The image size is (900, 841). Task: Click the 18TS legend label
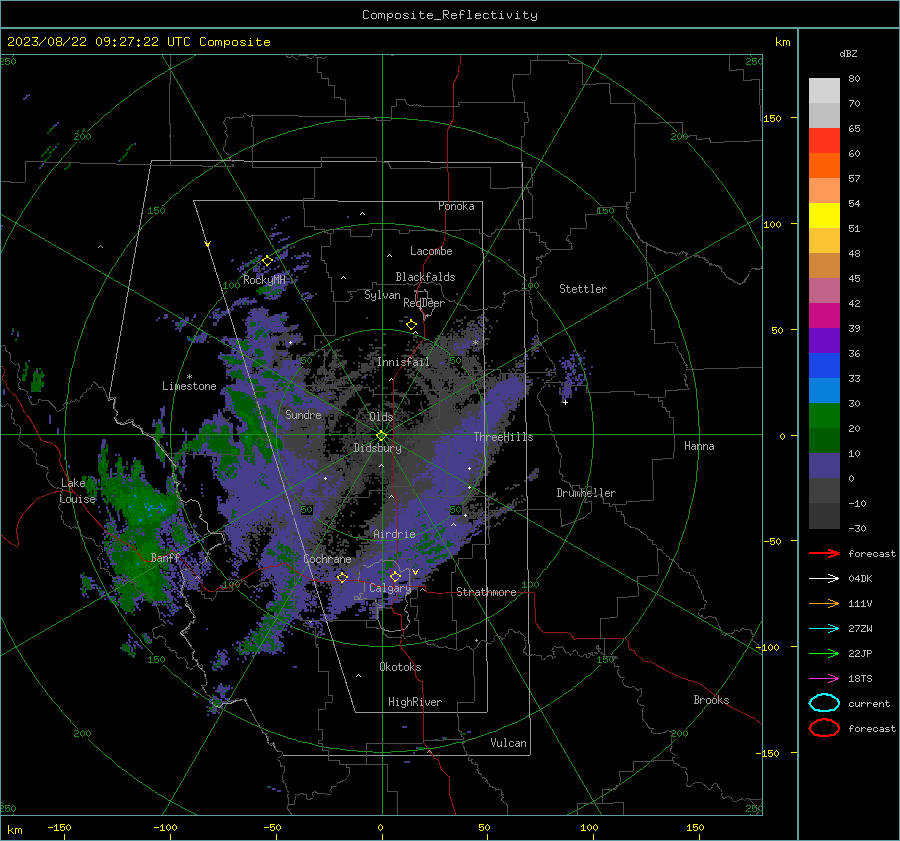point(860,678)
